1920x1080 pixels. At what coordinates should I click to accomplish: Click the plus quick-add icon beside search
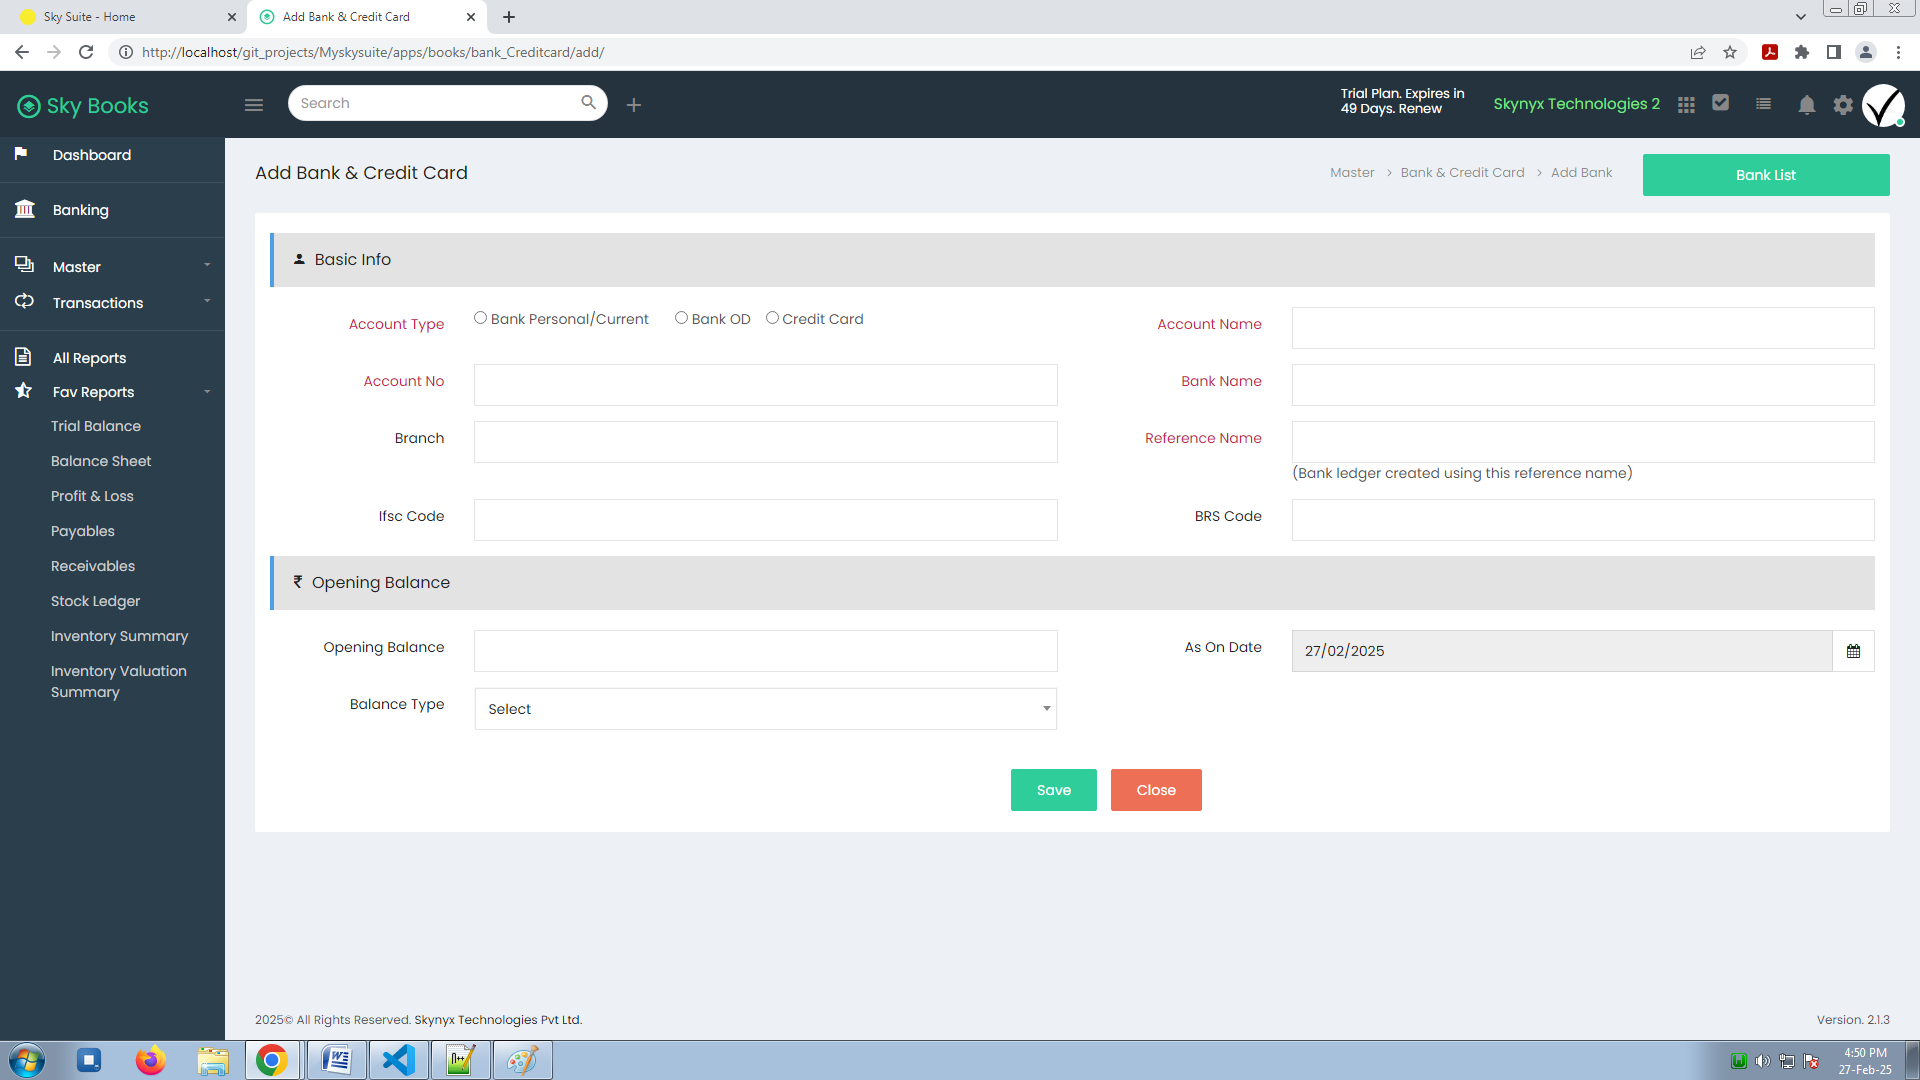(x=634, y=104)
